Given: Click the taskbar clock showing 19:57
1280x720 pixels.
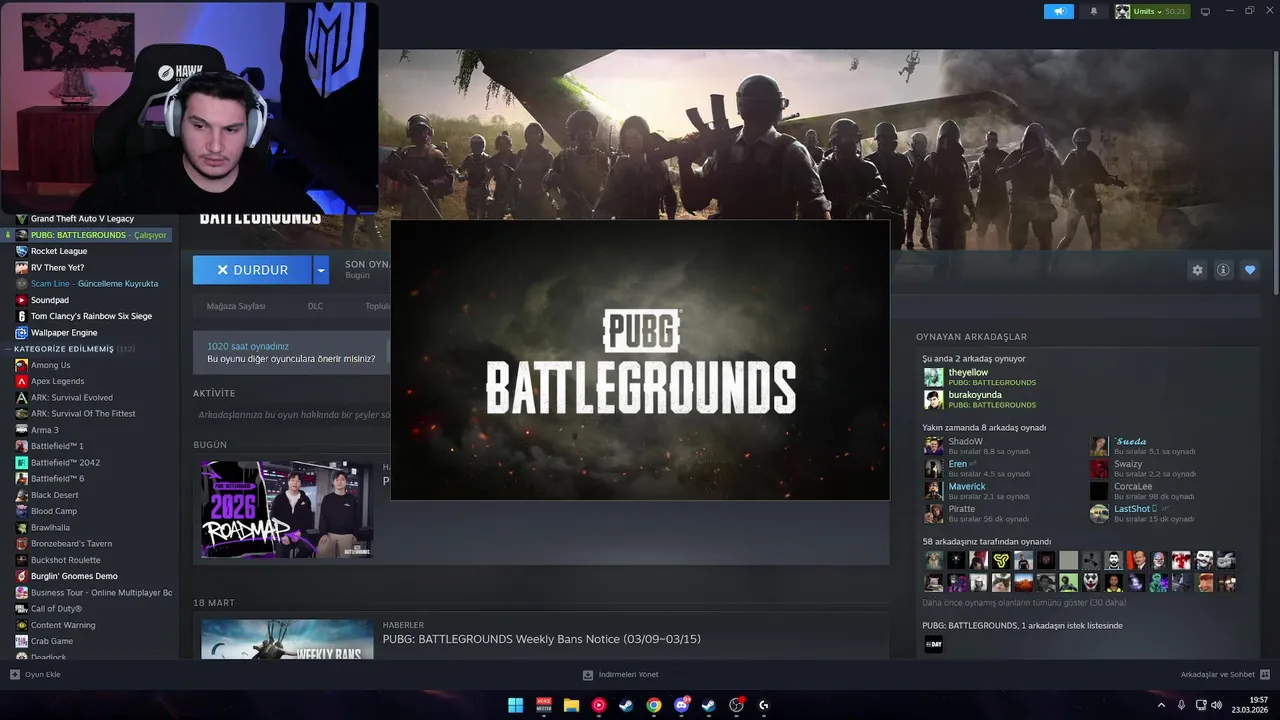Looking at the screenshot, I should (x=1251, y=705).
